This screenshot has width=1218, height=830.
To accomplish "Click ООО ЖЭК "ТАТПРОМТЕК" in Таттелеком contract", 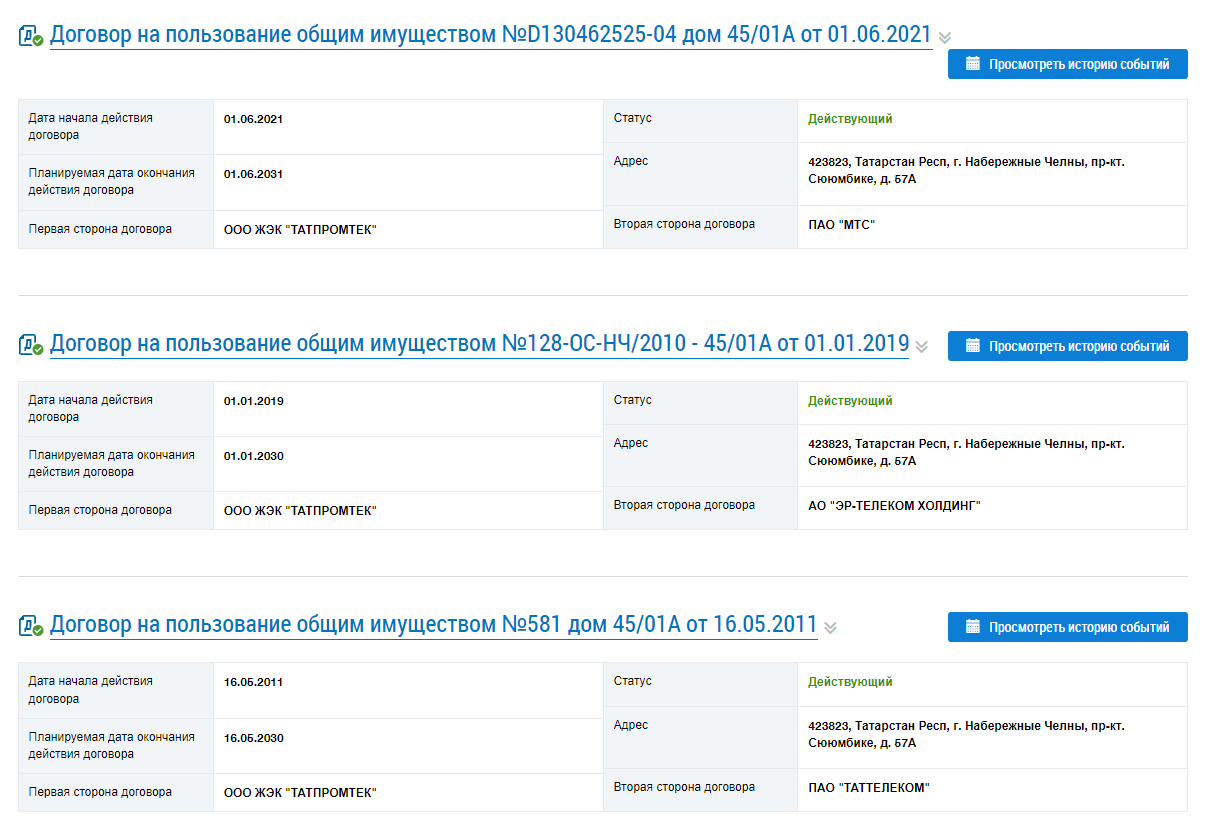I will pos(300,793).
